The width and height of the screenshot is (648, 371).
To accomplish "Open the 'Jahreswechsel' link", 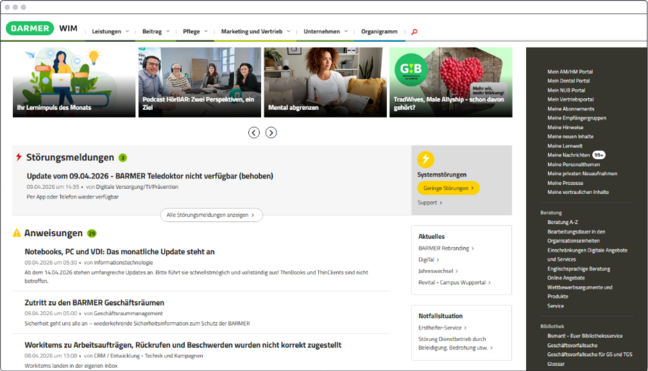I will point(438,271).
